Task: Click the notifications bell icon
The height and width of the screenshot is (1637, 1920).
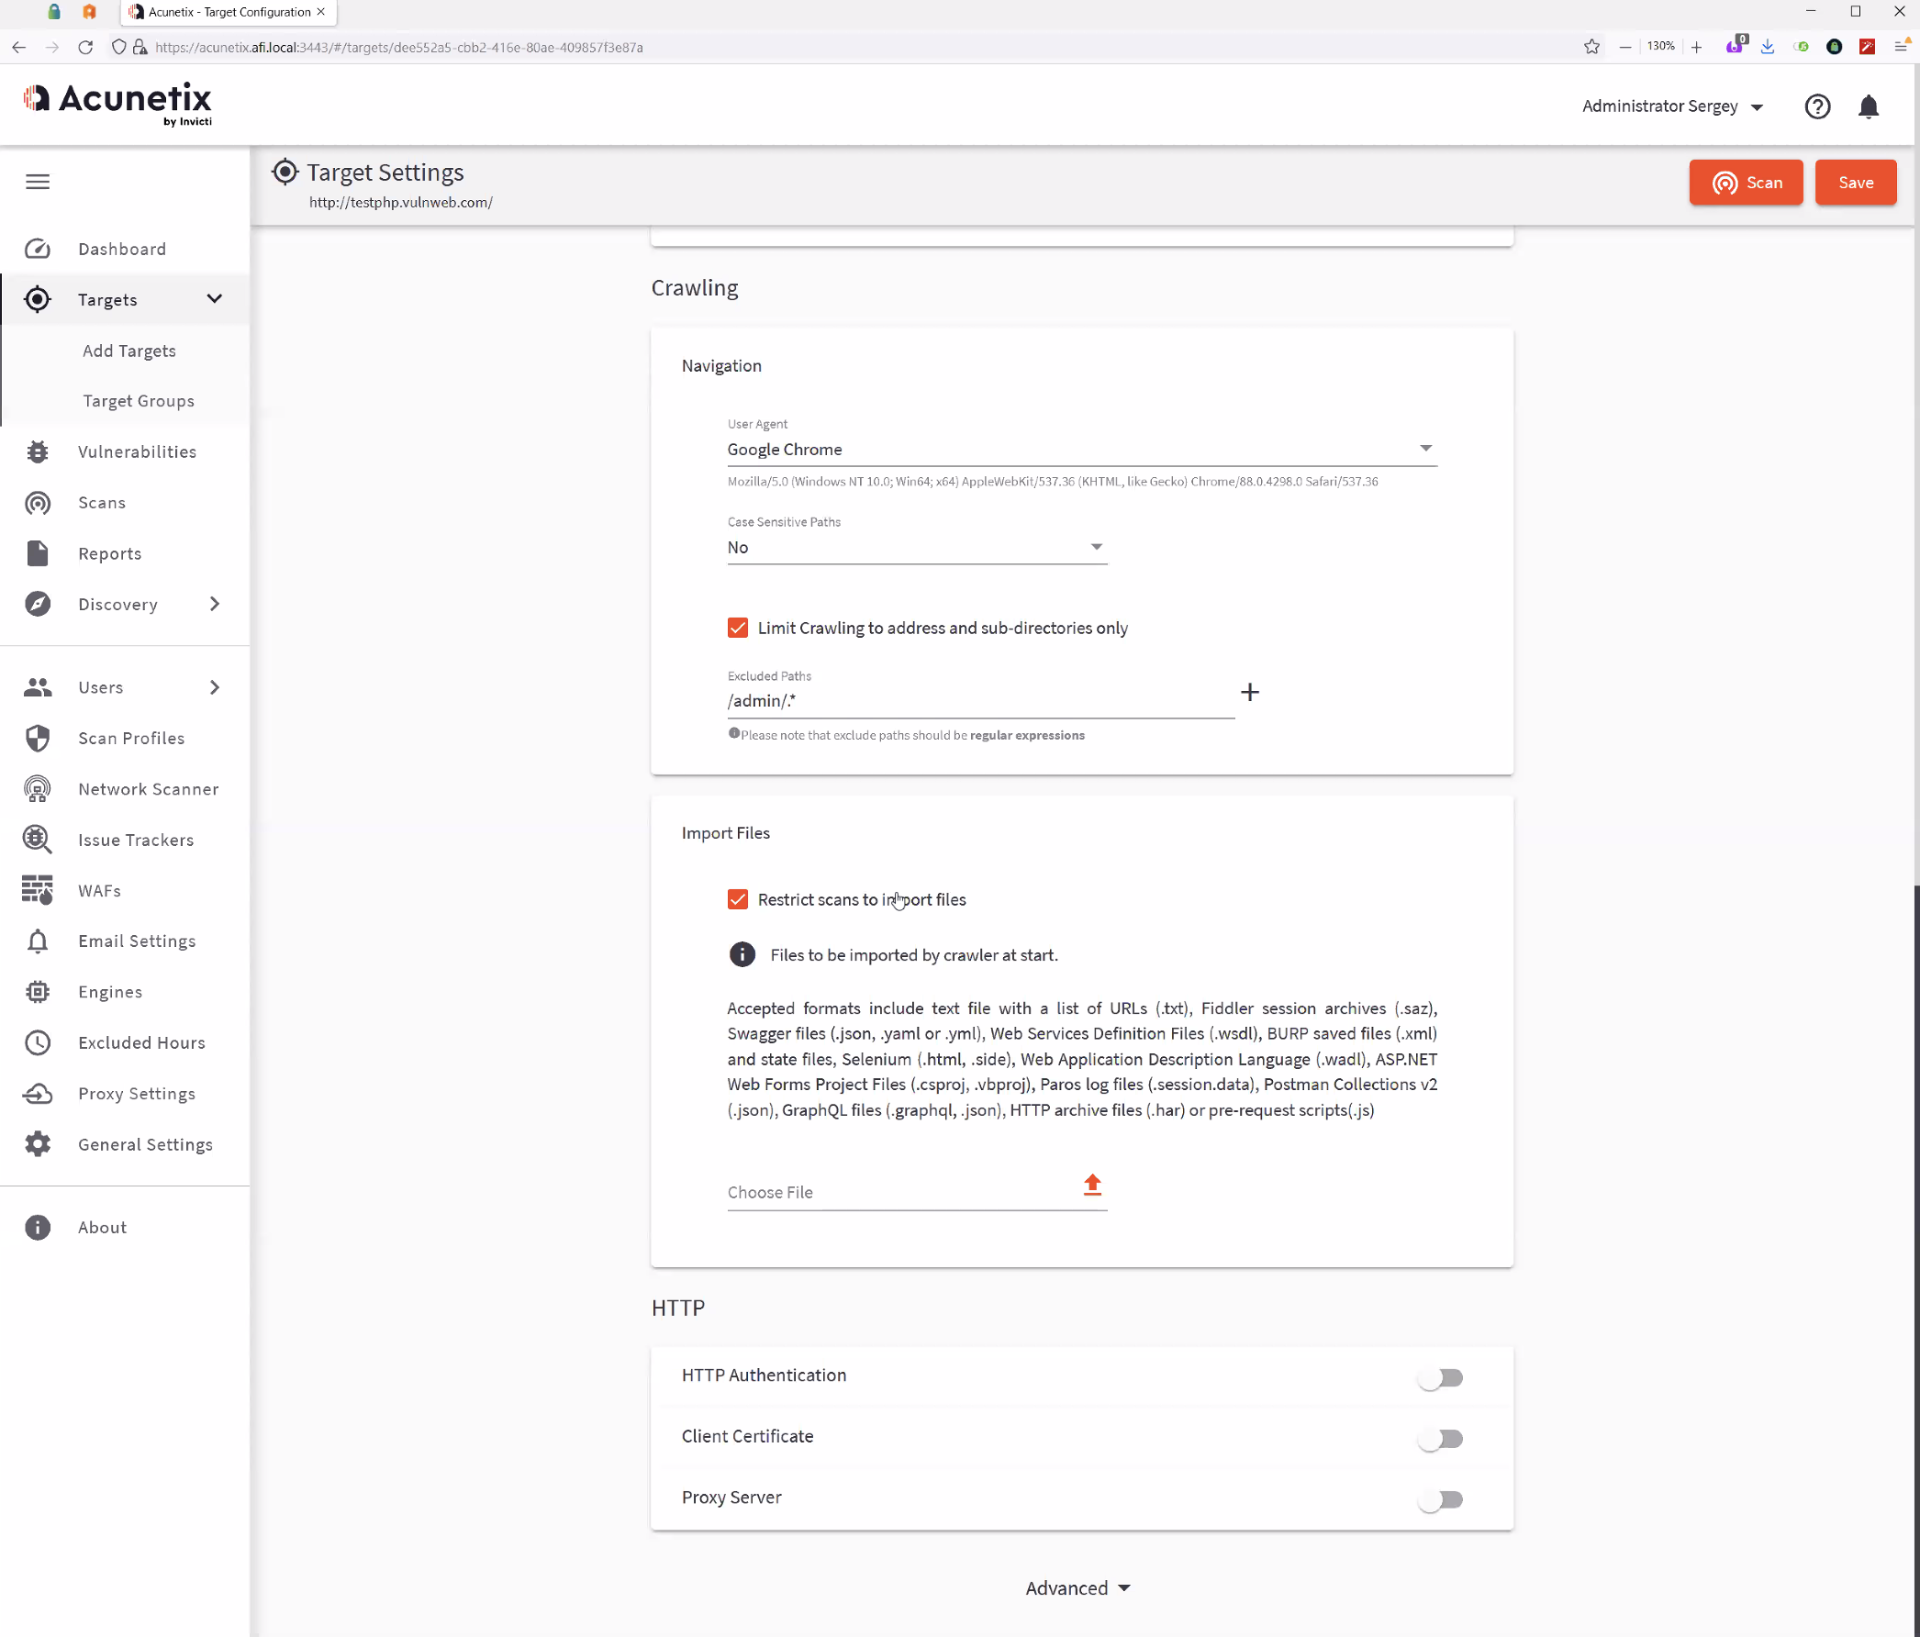Action: click(1867, 107)
